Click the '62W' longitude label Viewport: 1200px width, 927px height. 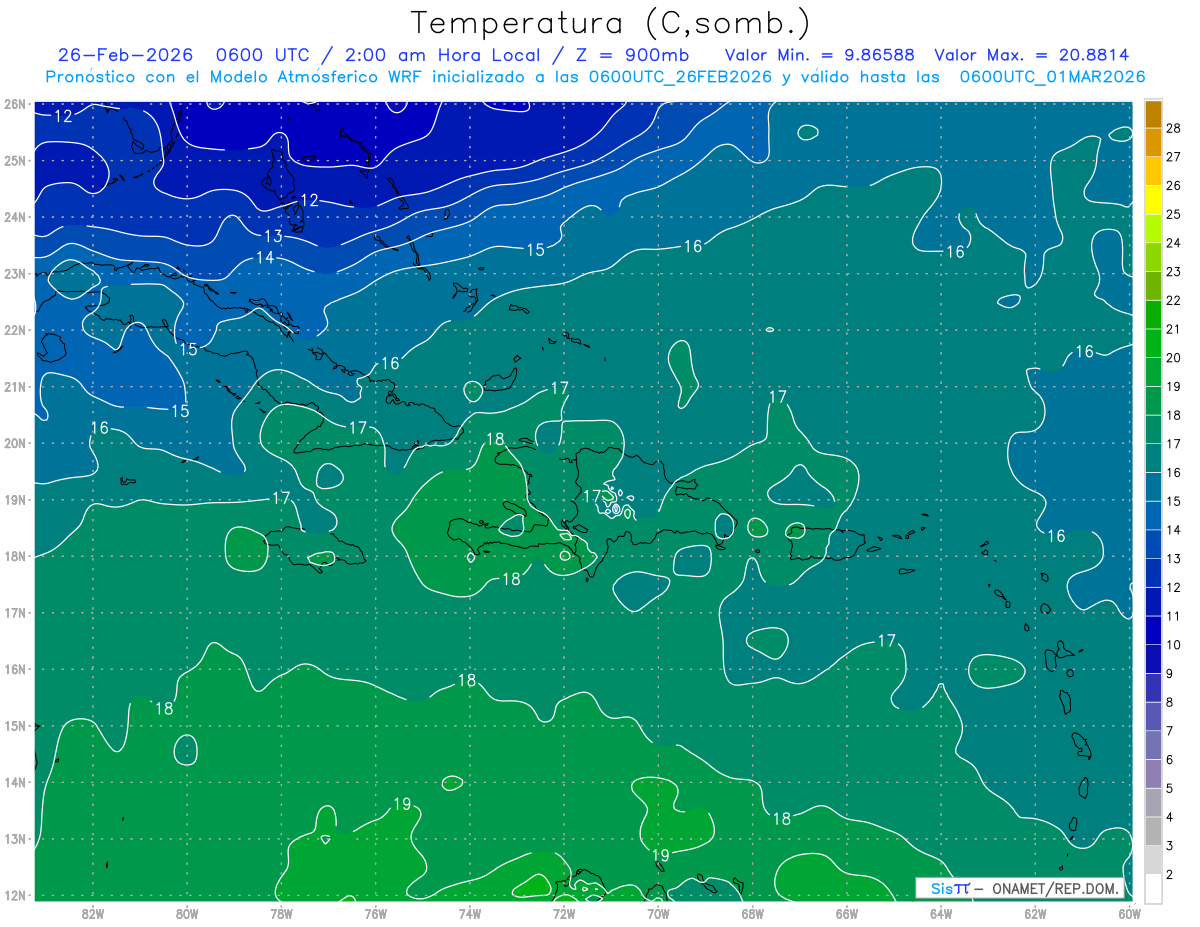[x=1035, y=912]
